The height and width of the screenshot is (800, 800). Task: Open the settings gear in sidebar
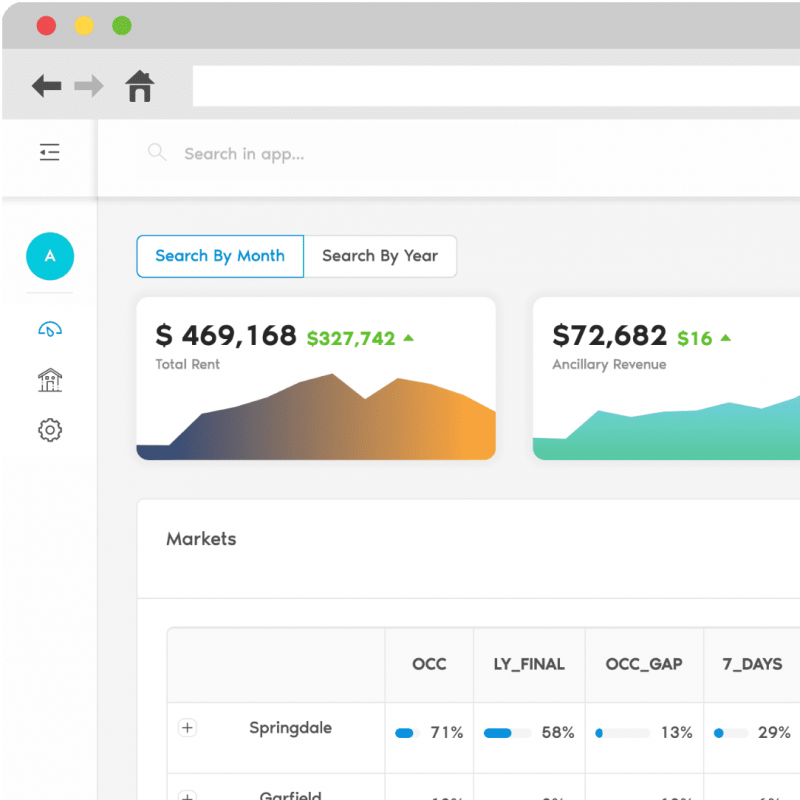click(49, 429)
